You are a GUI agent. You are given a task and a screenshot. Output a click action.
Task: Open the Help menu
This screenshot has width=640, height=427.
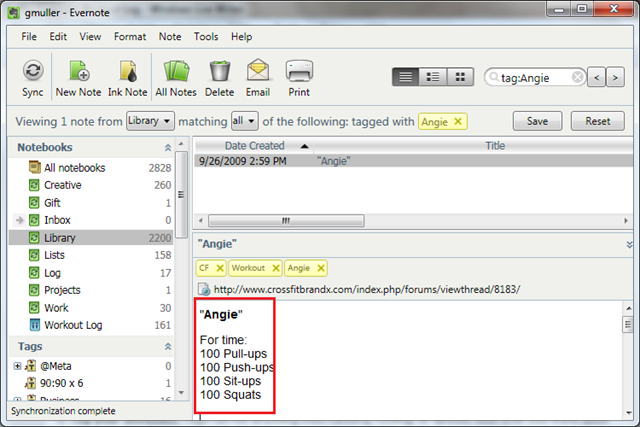tap(241, 37)
